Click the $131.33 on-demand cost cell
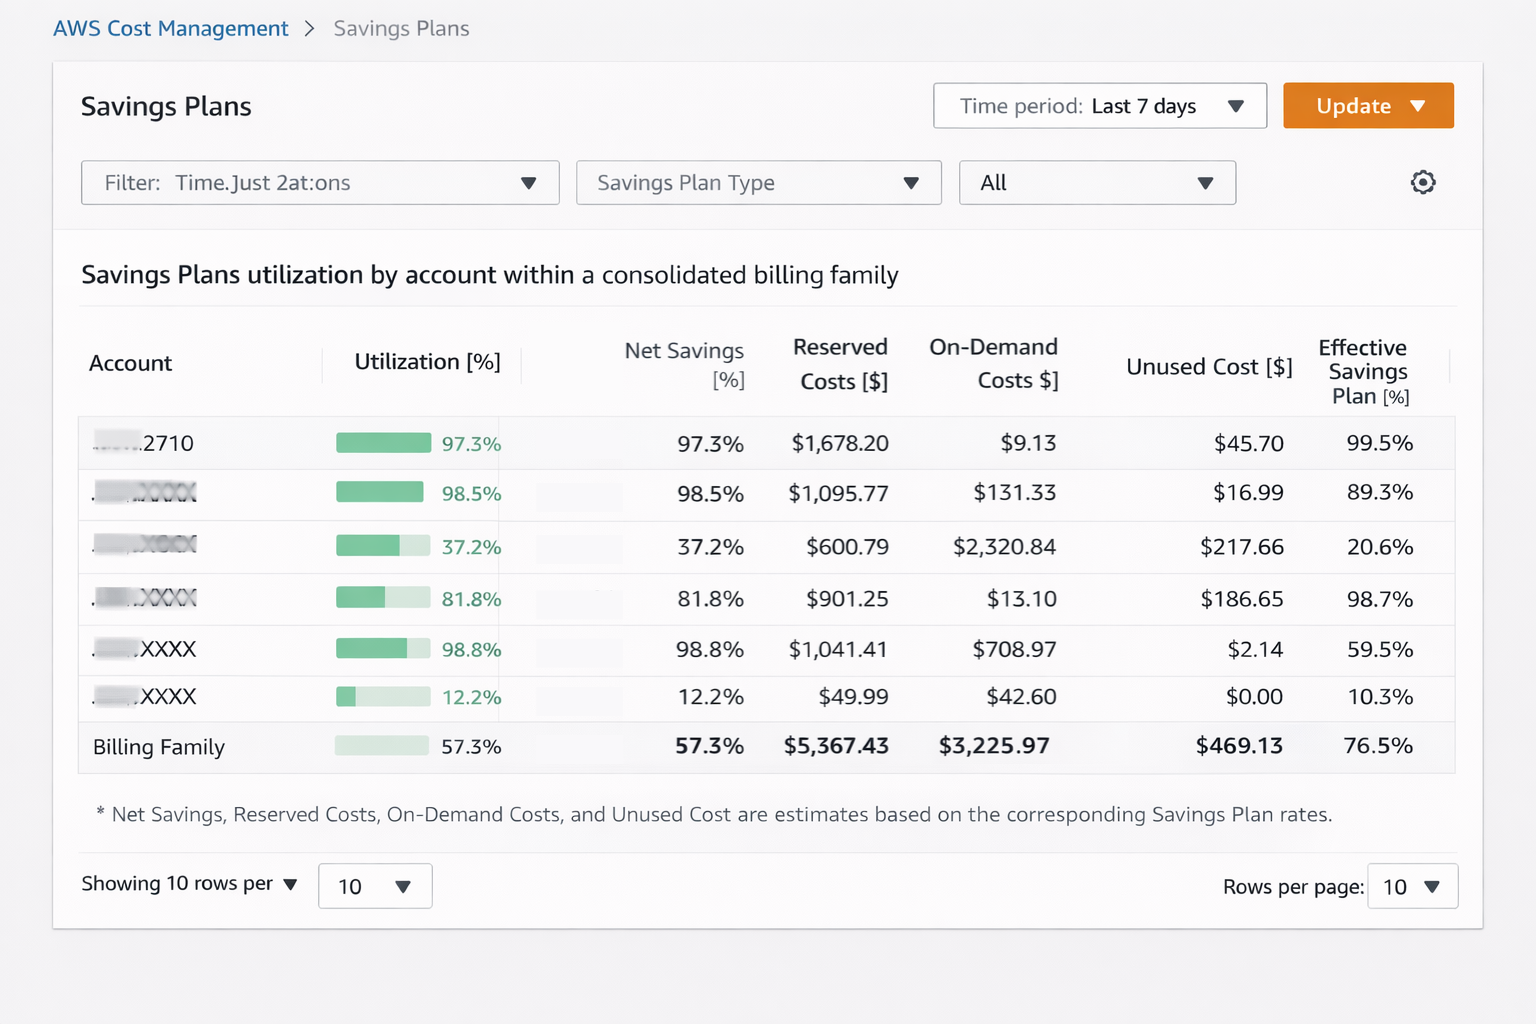Viewport: 1536px width, 1024px height. [1015, 493]
